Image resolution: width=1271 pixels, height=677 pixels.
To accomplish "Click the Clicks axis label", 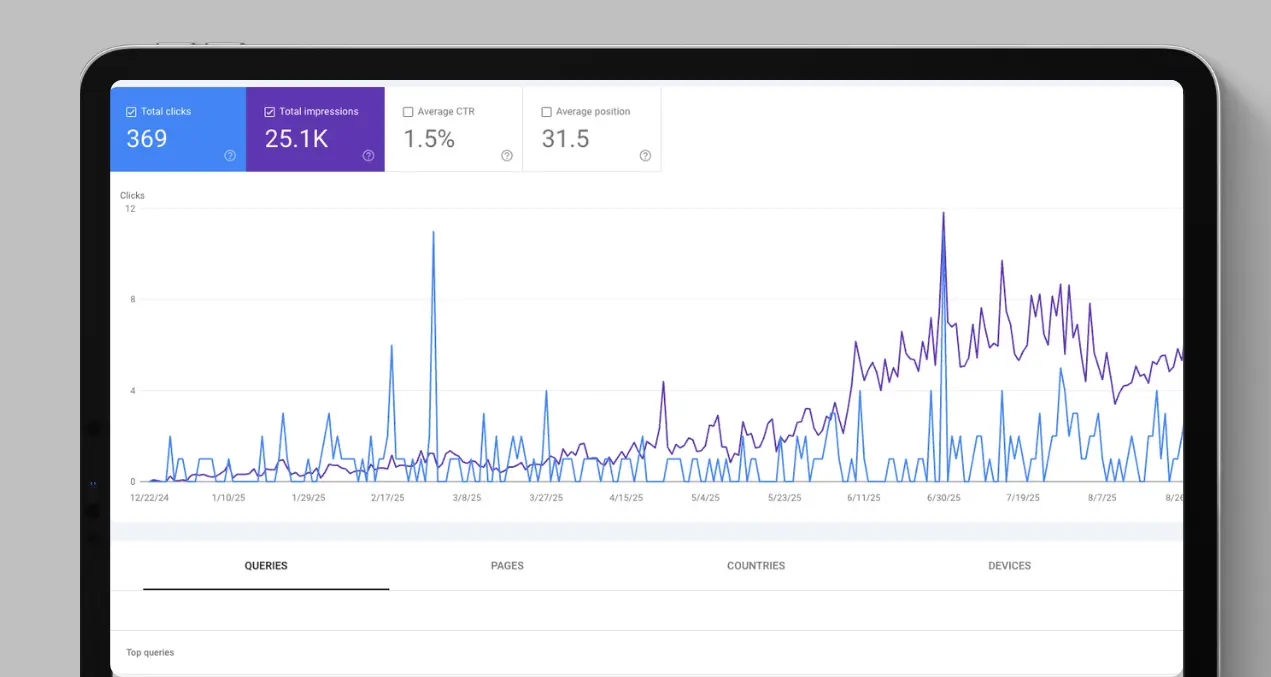I will click(132, 195).
